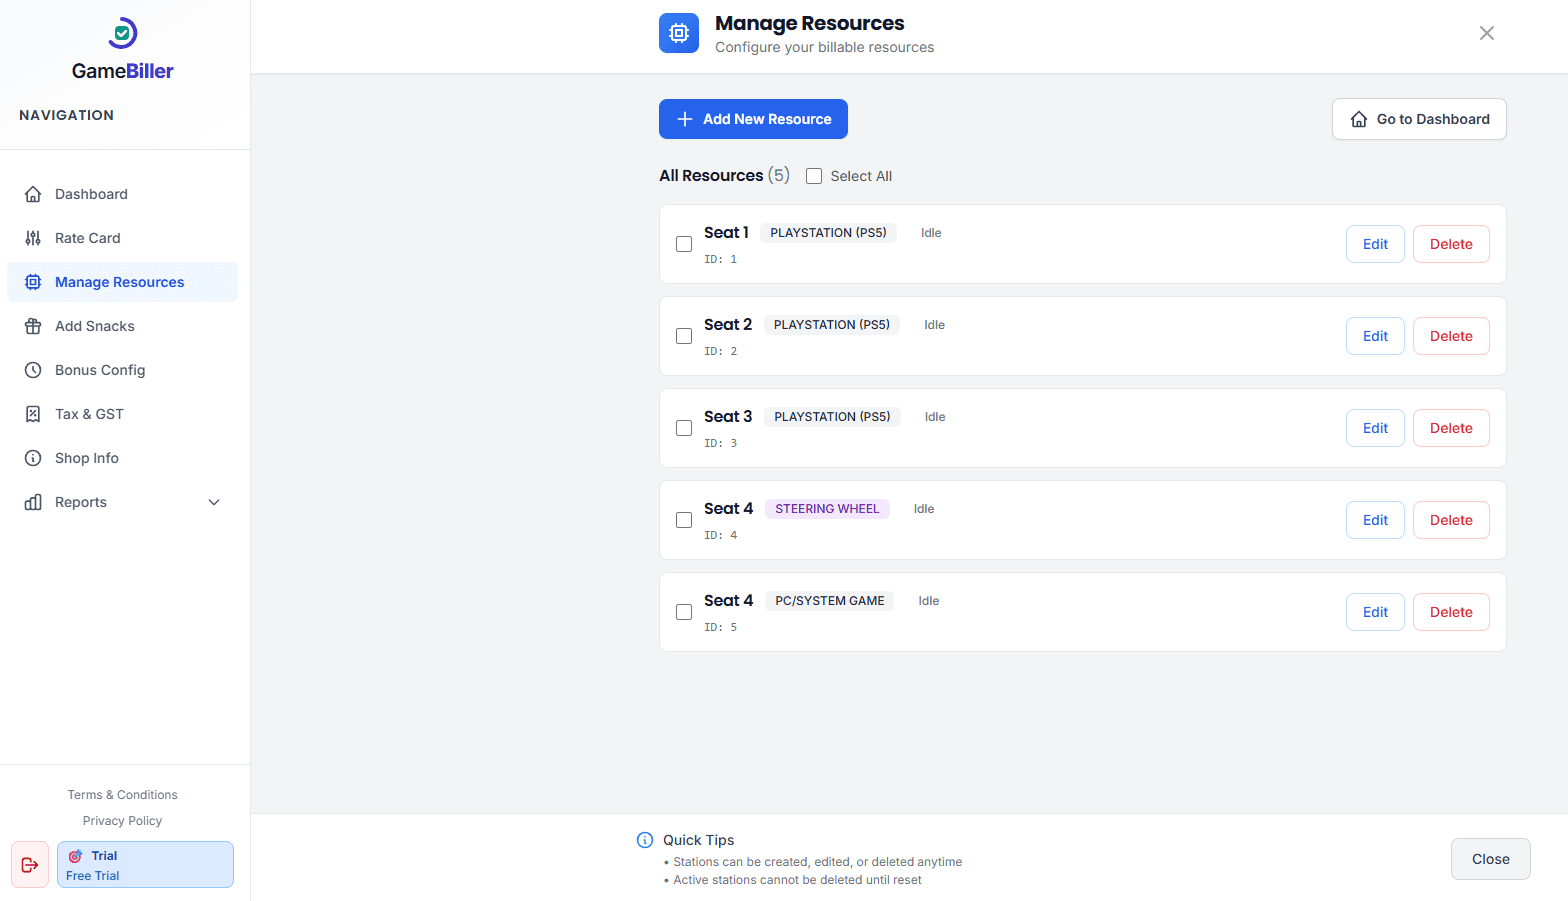
Task: Open the Reports sidebar menu item
Action: pos(81,502)
